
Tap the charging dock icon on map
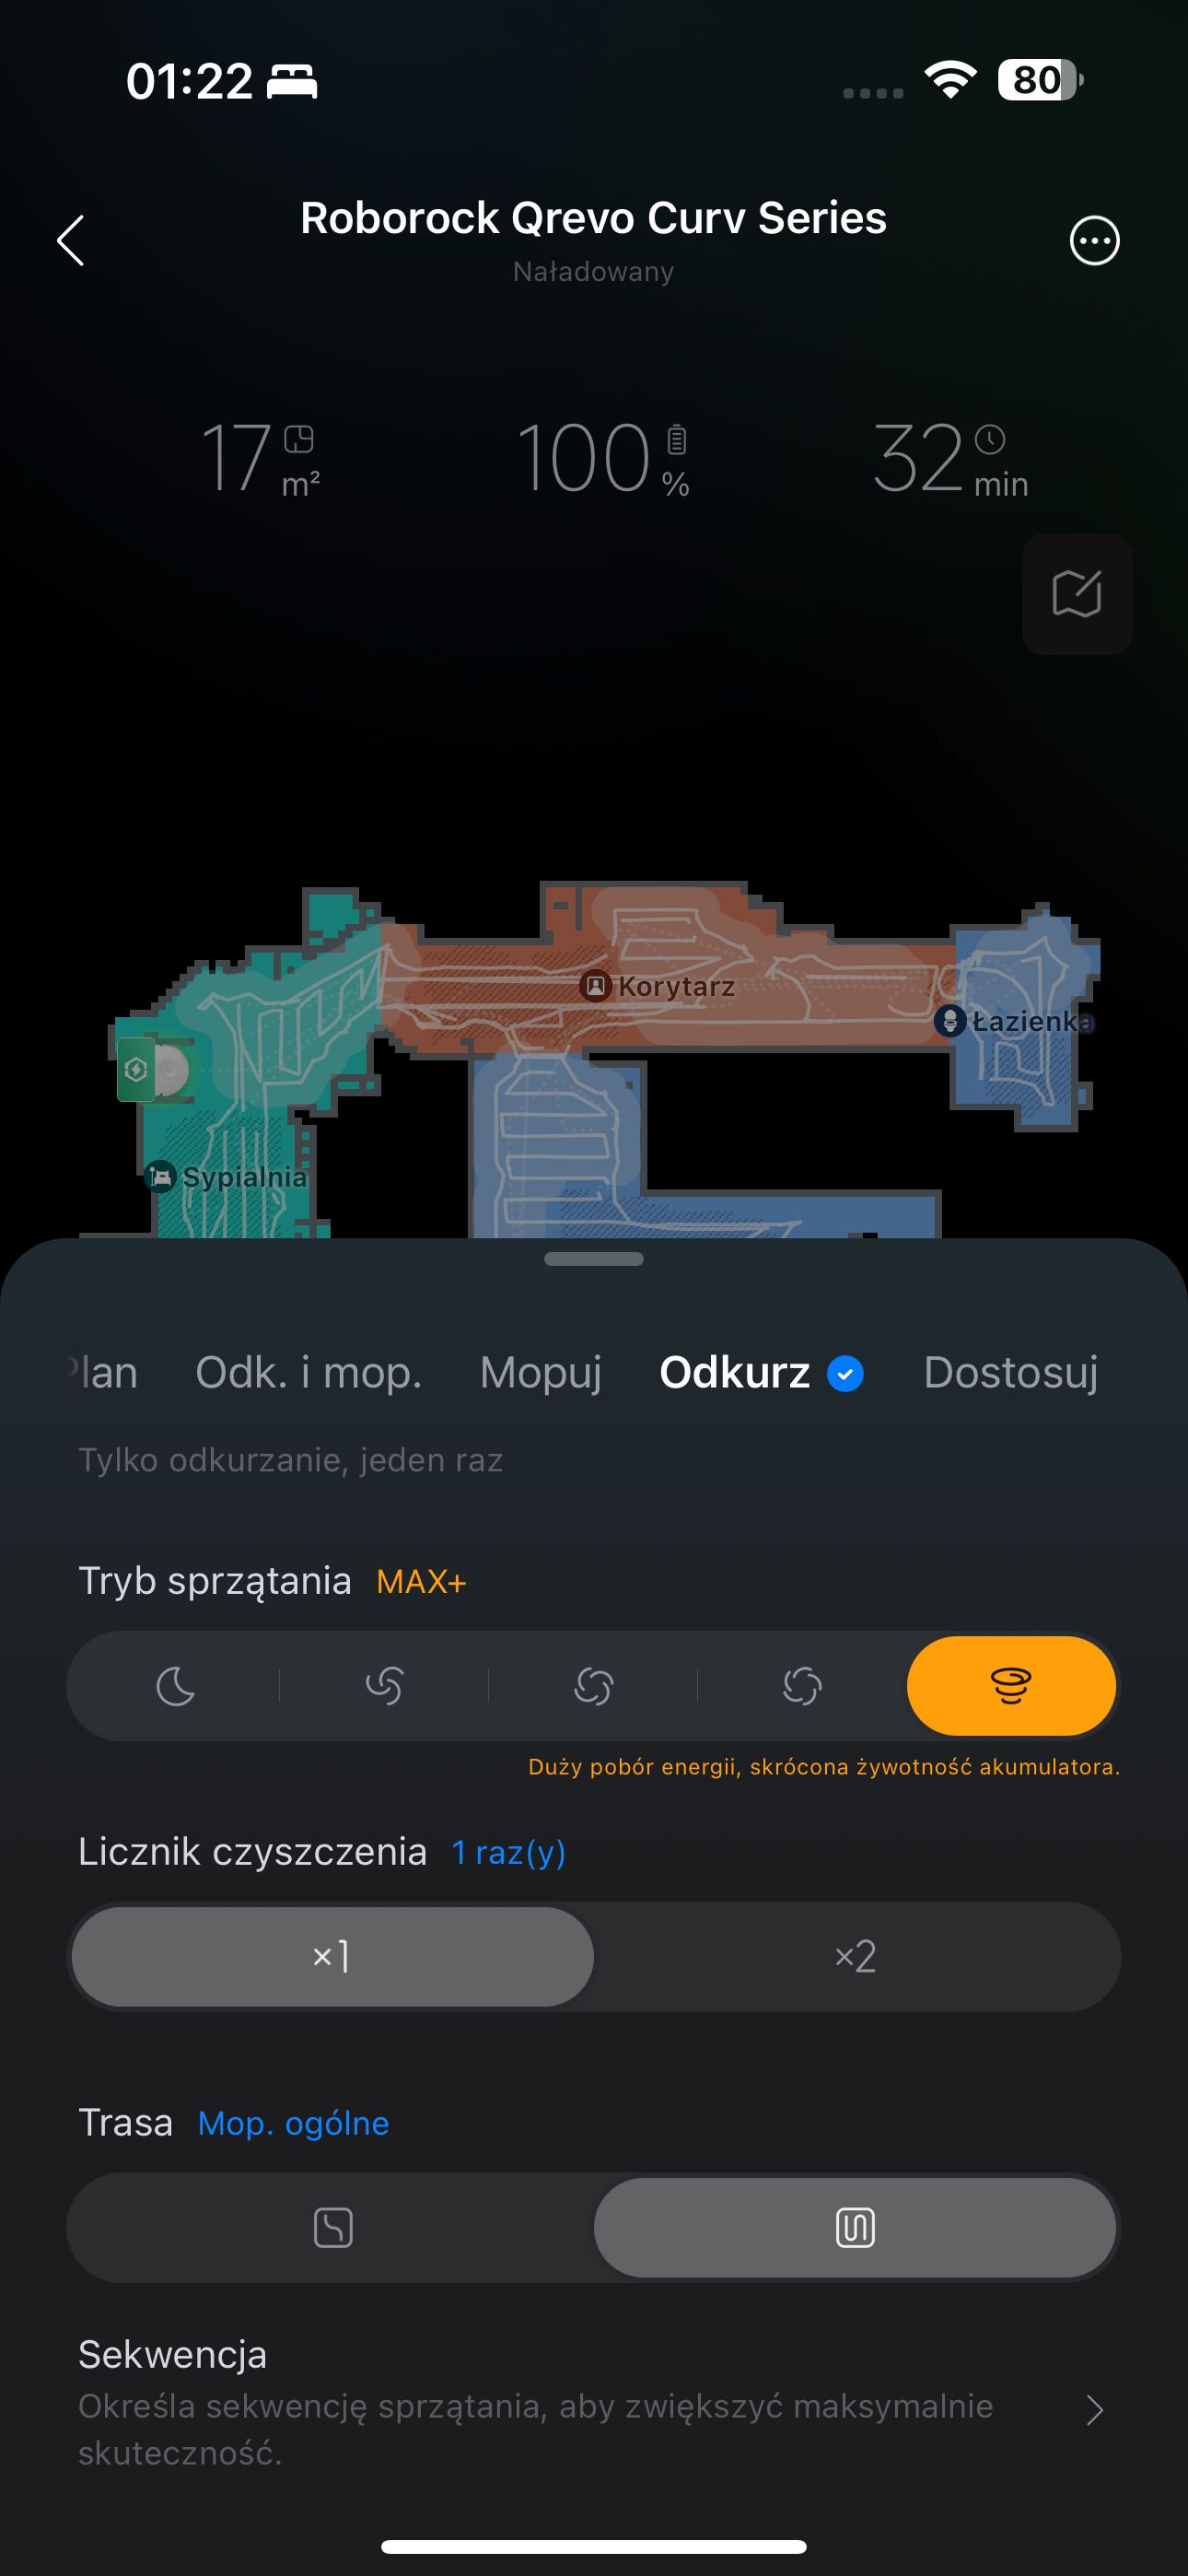tap(136, 1070)
